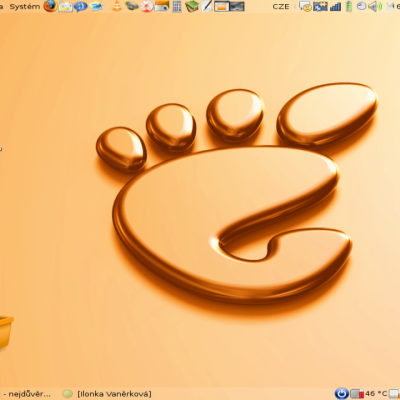Launch the text editor pencil icon
This screenshot has height=400, width=400.
pos(206,6)
